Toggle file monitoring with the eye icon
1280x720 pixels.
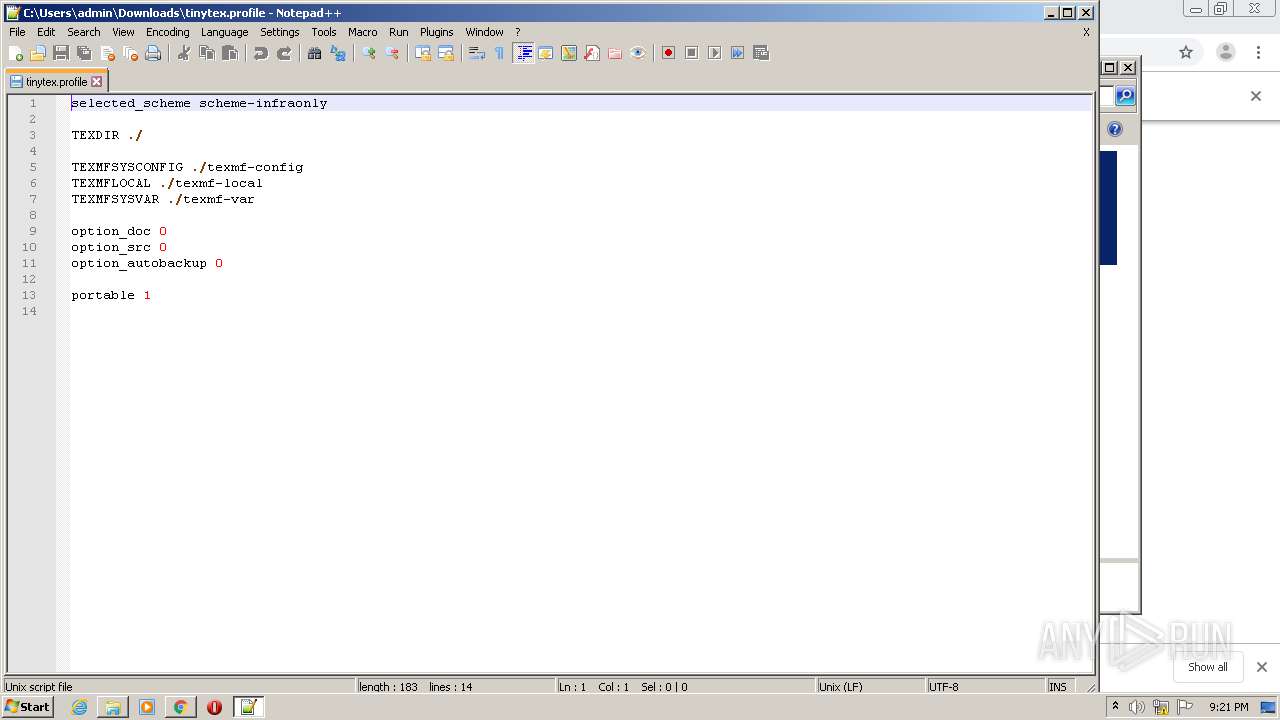click(x=638, y=53)
